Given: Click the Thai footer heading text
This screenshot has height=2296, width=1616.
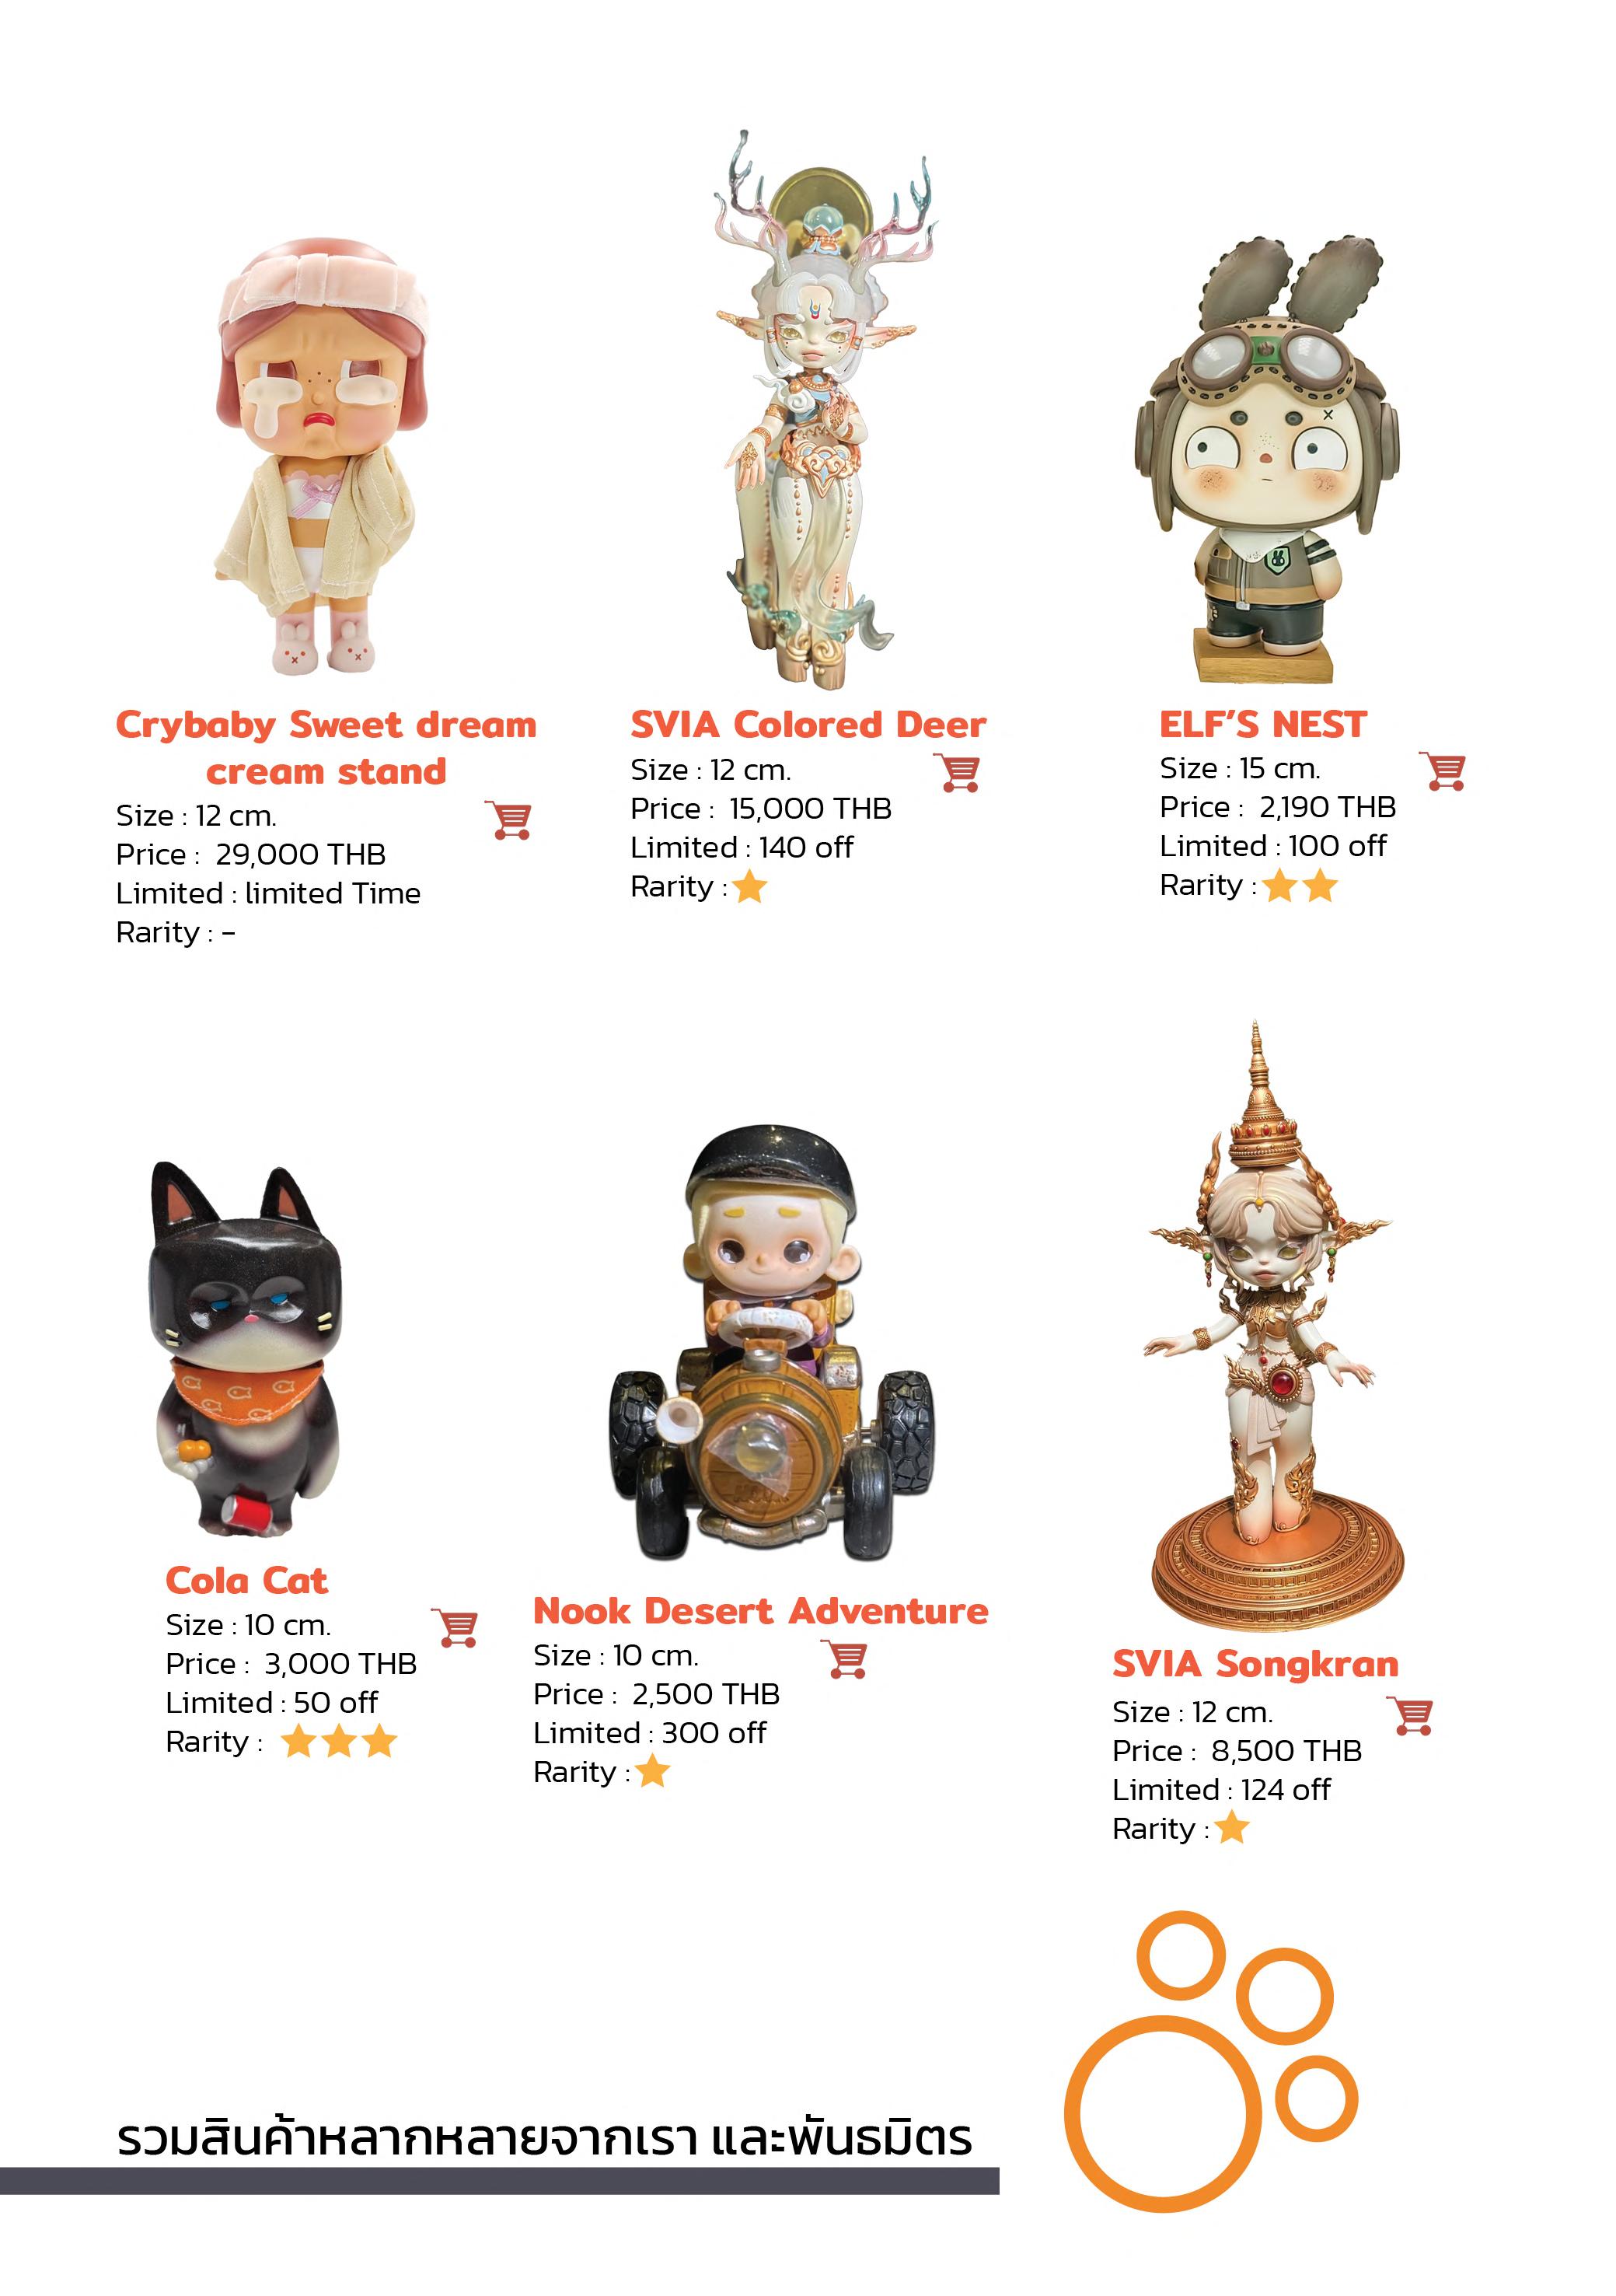Looking at the screenshot, I should pos(544,2137).
